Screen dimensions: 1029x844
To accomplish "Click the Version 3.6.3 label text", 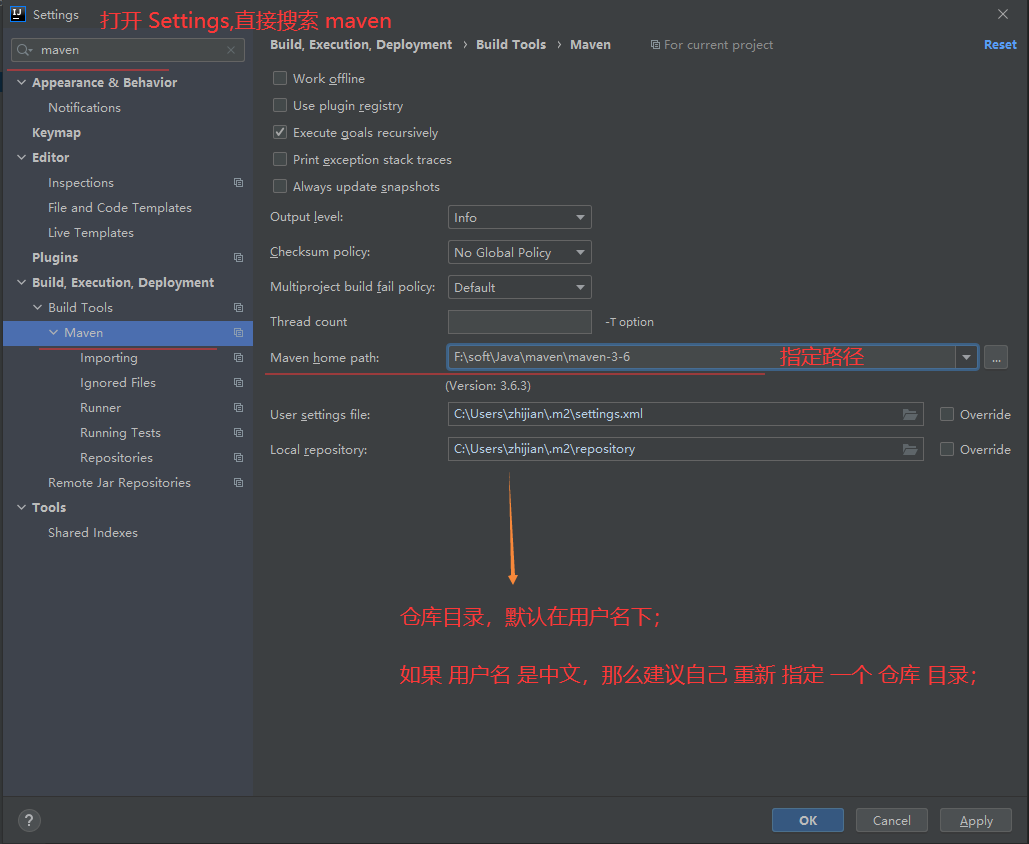I will pos(488,386).
